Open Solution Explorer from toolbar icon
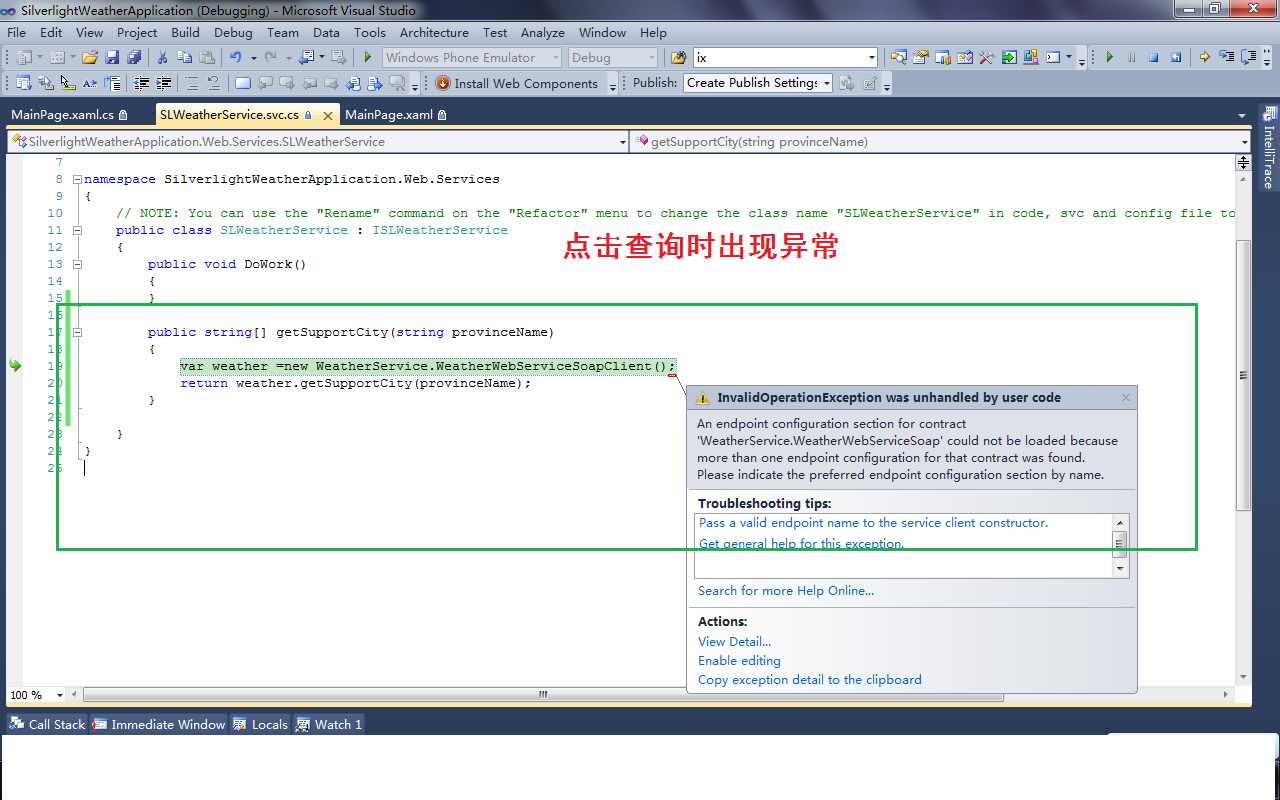Image resolution: width=1280 pixels, height=800 pixels. (898, 57)
